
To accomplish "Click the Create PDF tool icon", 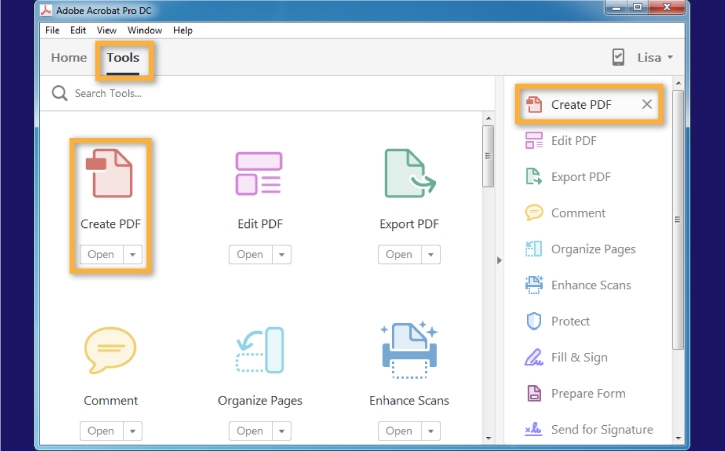I will click(x=108, y=173).
